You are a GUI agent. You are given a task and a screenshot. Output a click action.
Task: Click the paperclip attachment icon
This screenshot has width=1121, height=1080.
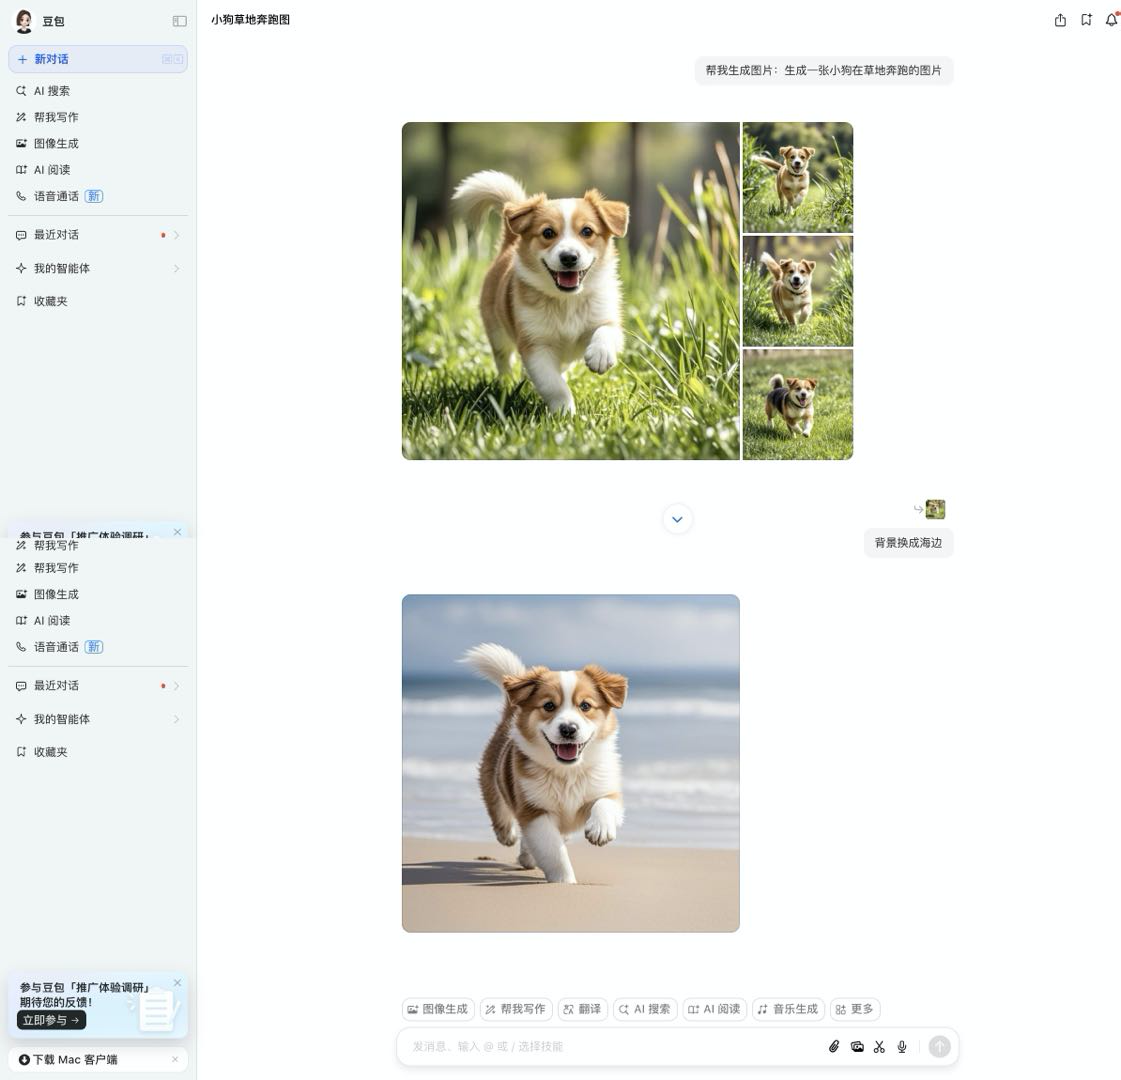pos(834,1047)
